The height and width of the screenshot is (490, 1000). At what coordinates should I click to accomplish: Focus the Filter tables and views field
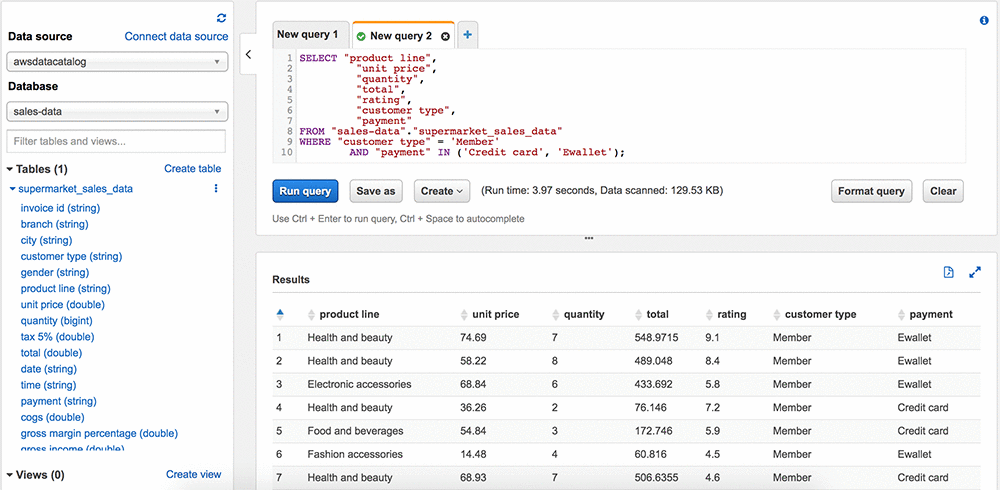(115, 141)
